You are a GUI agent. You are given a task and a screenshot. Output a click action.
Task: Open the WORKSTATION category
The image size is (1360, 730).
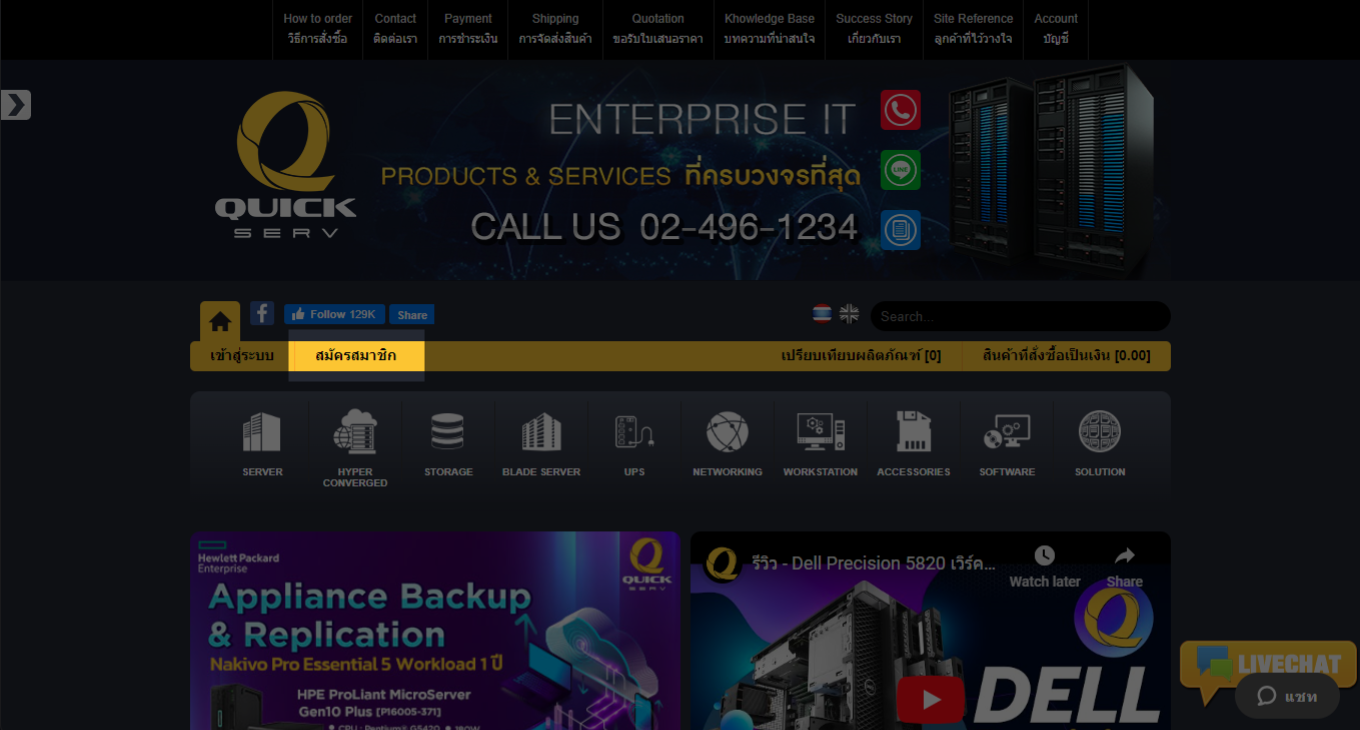click(x=820, y=444)
